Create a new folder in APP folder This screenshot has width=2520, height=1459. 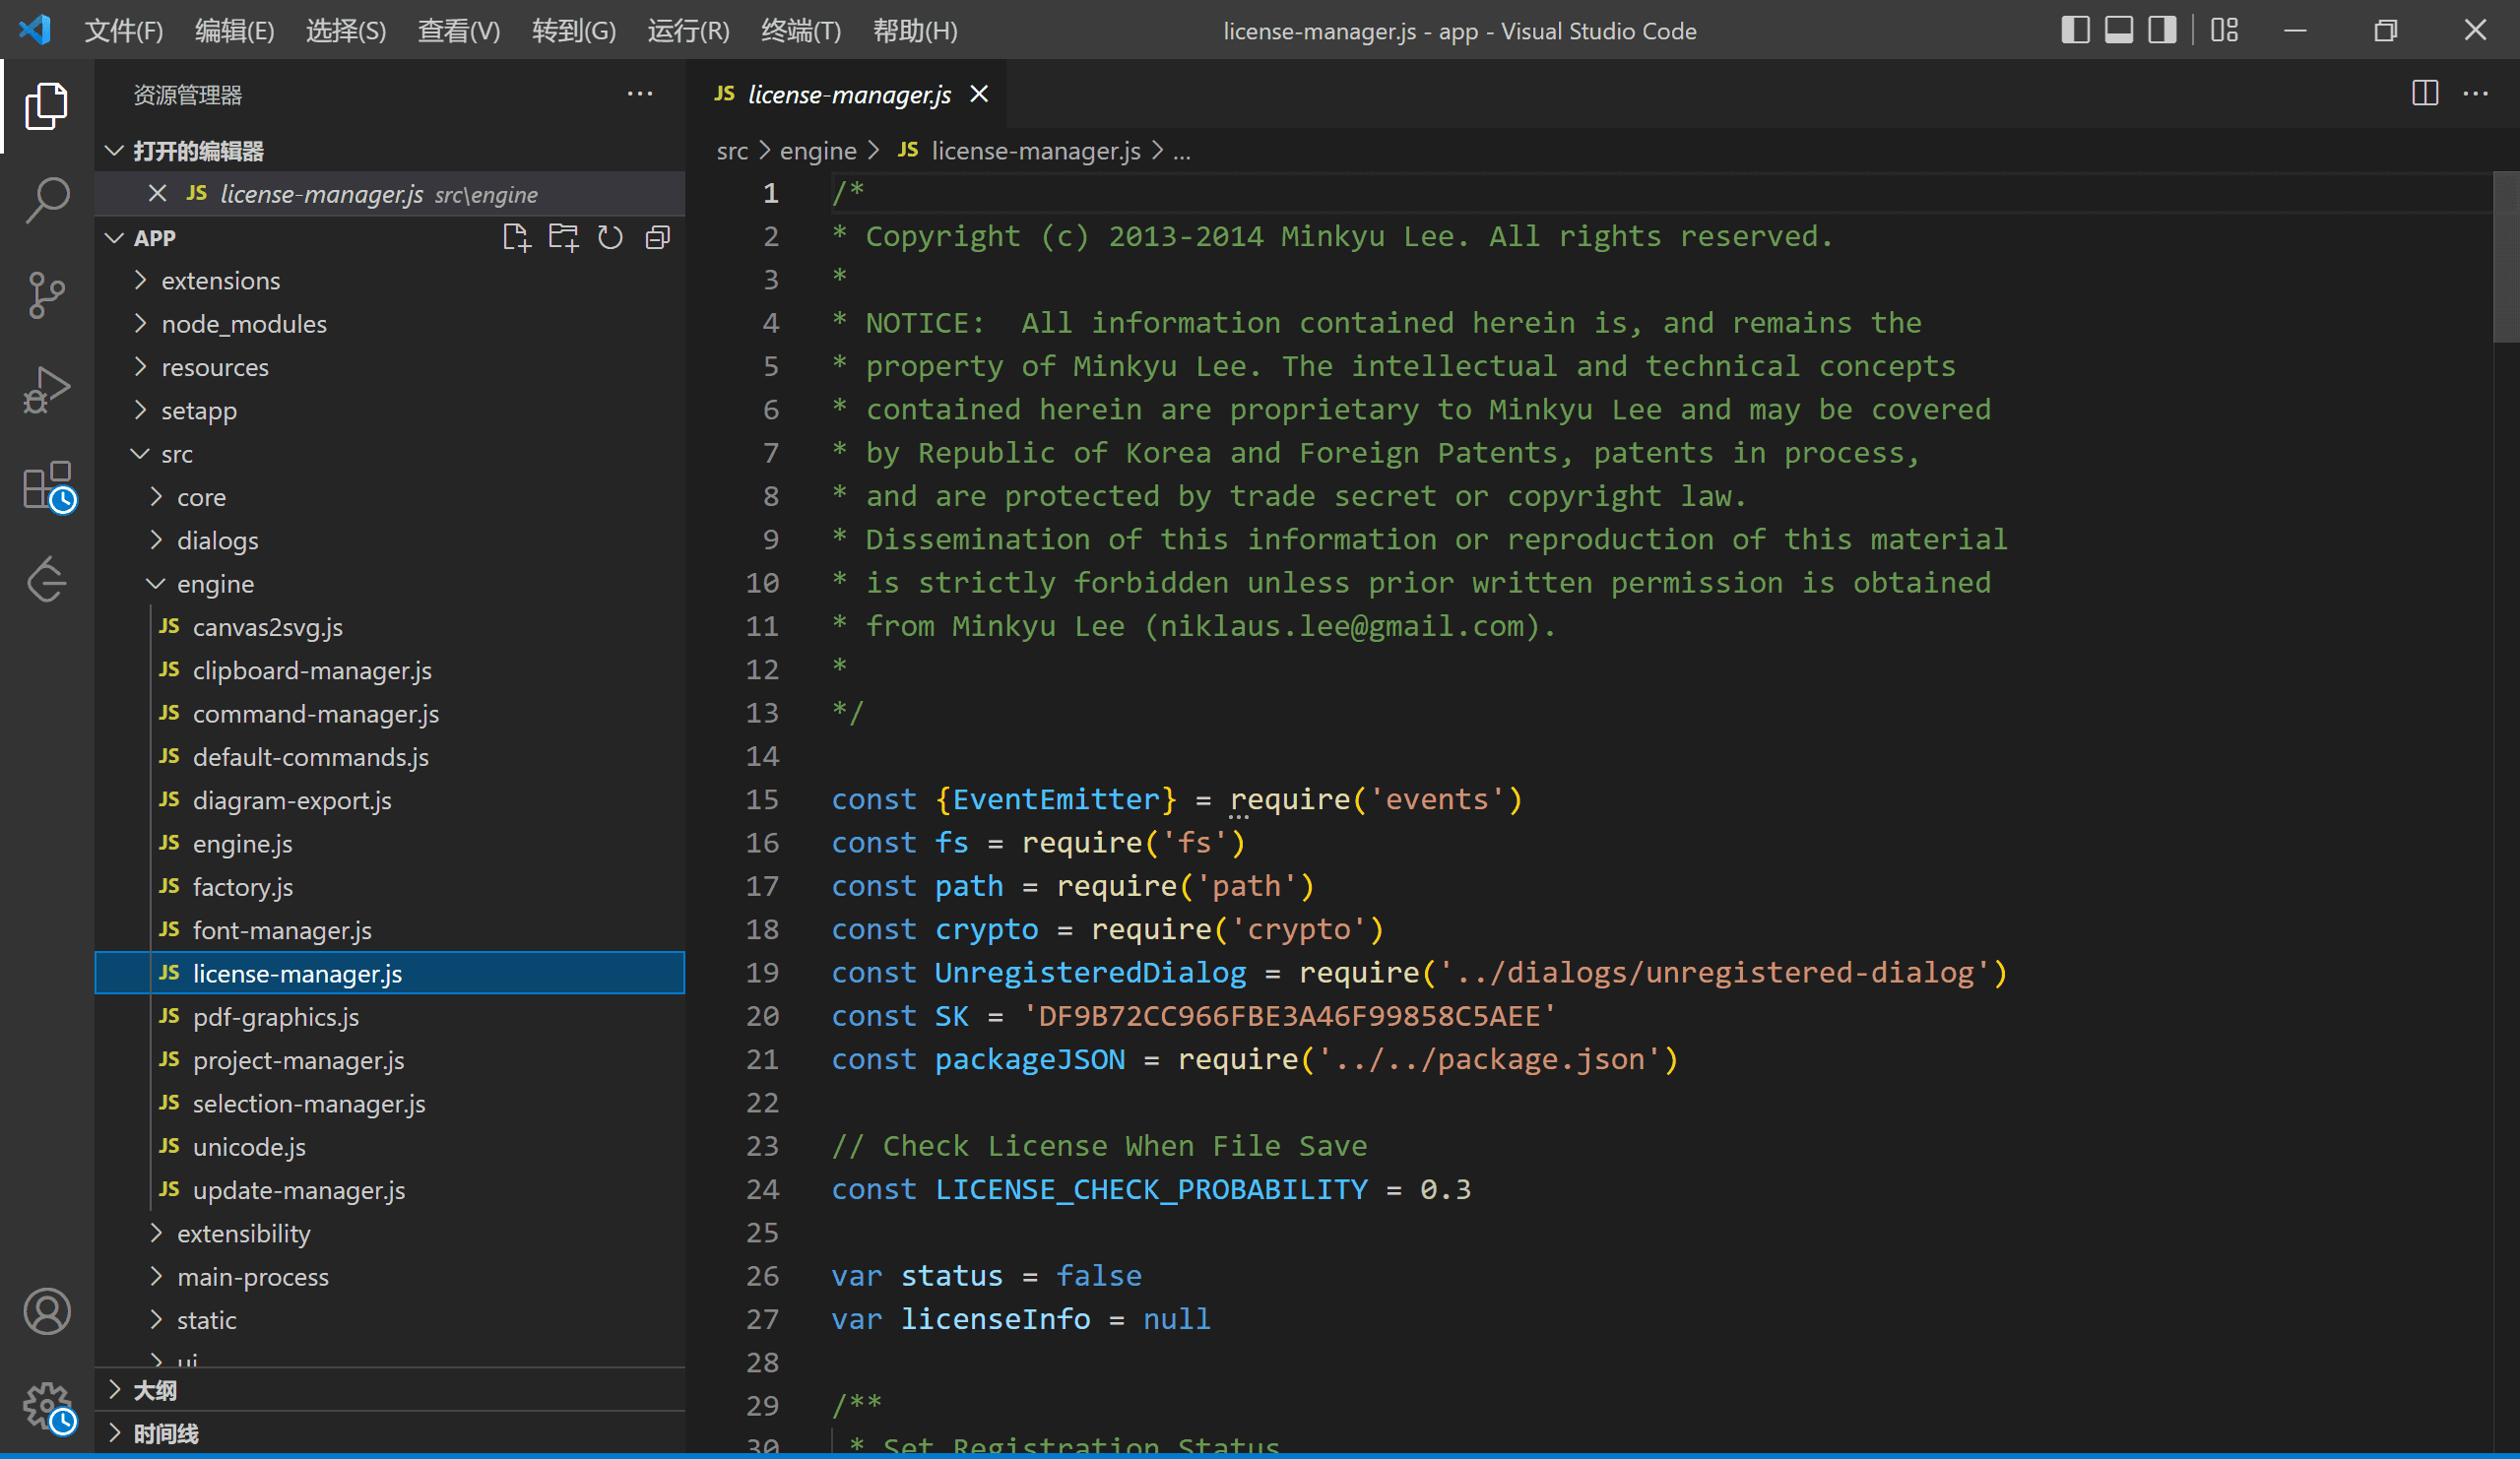(x=563, y=238)
